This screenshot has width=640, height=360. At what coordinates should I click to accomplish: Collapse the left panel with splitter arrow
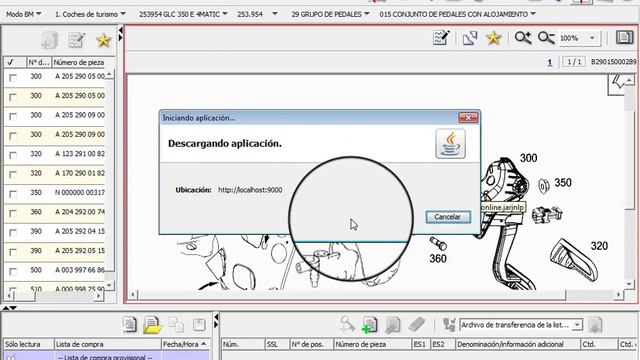(120, 30)
